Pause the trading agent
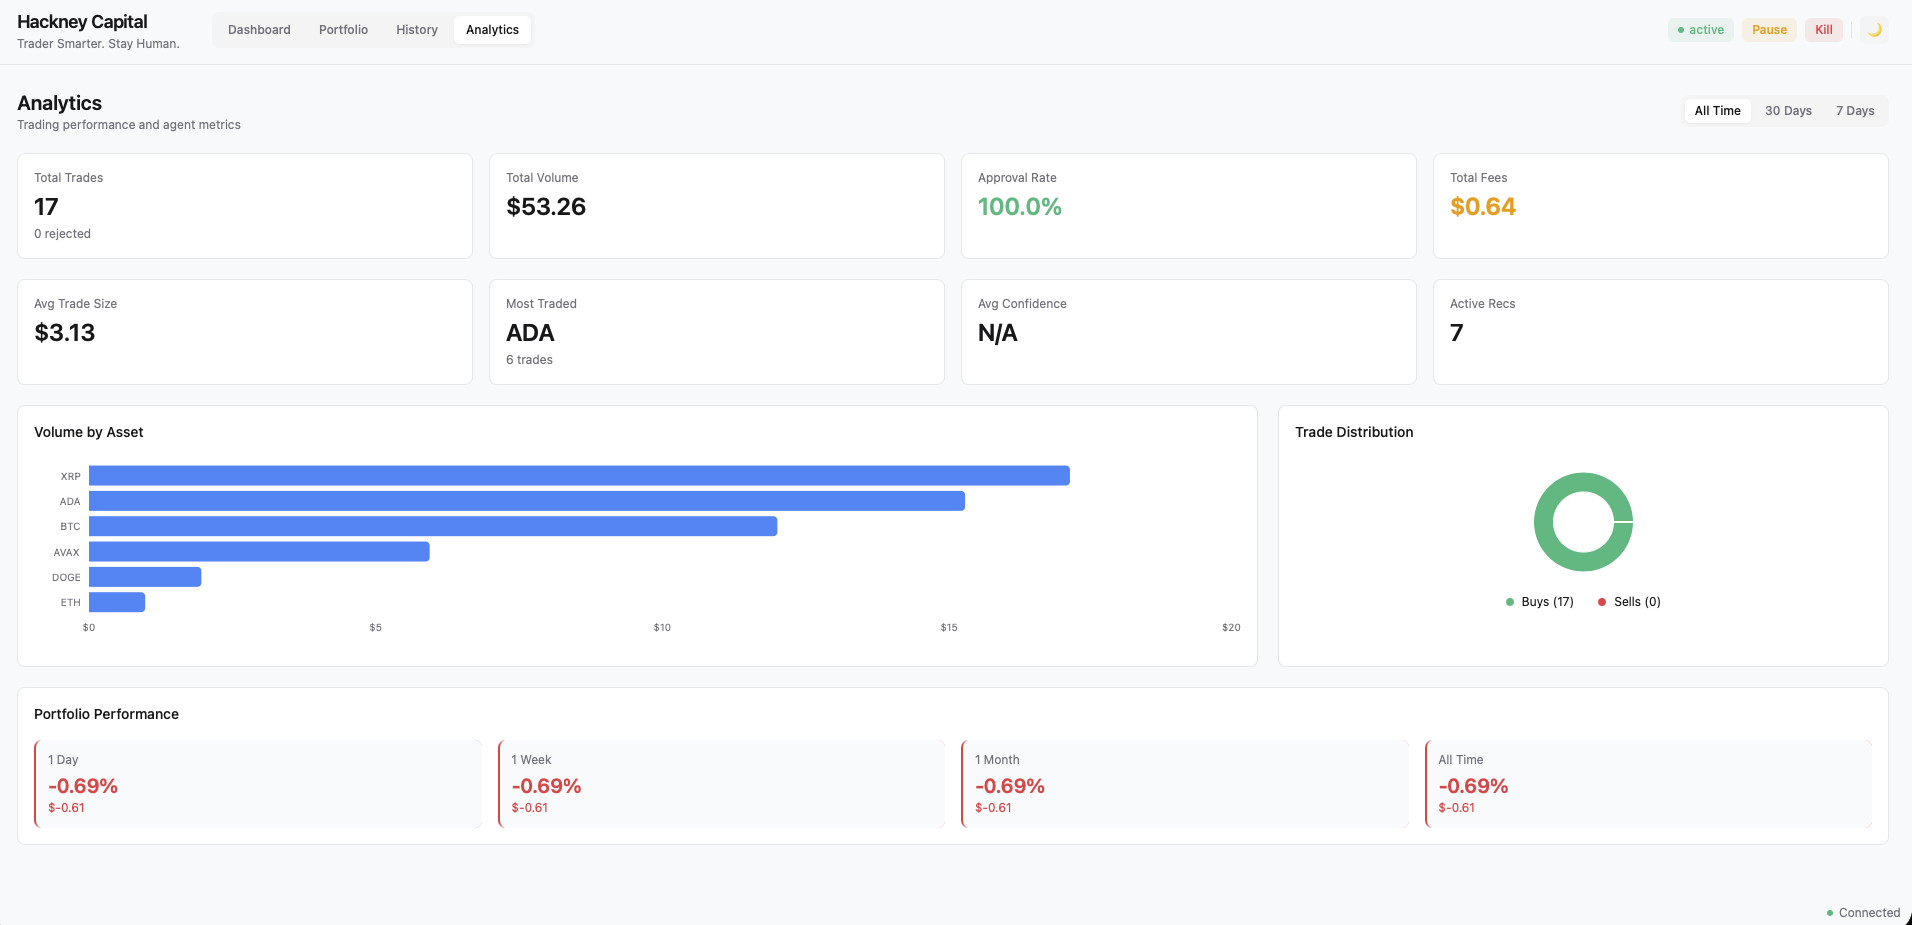The height and width of the screenshot is (925, 1912). 1769,29
